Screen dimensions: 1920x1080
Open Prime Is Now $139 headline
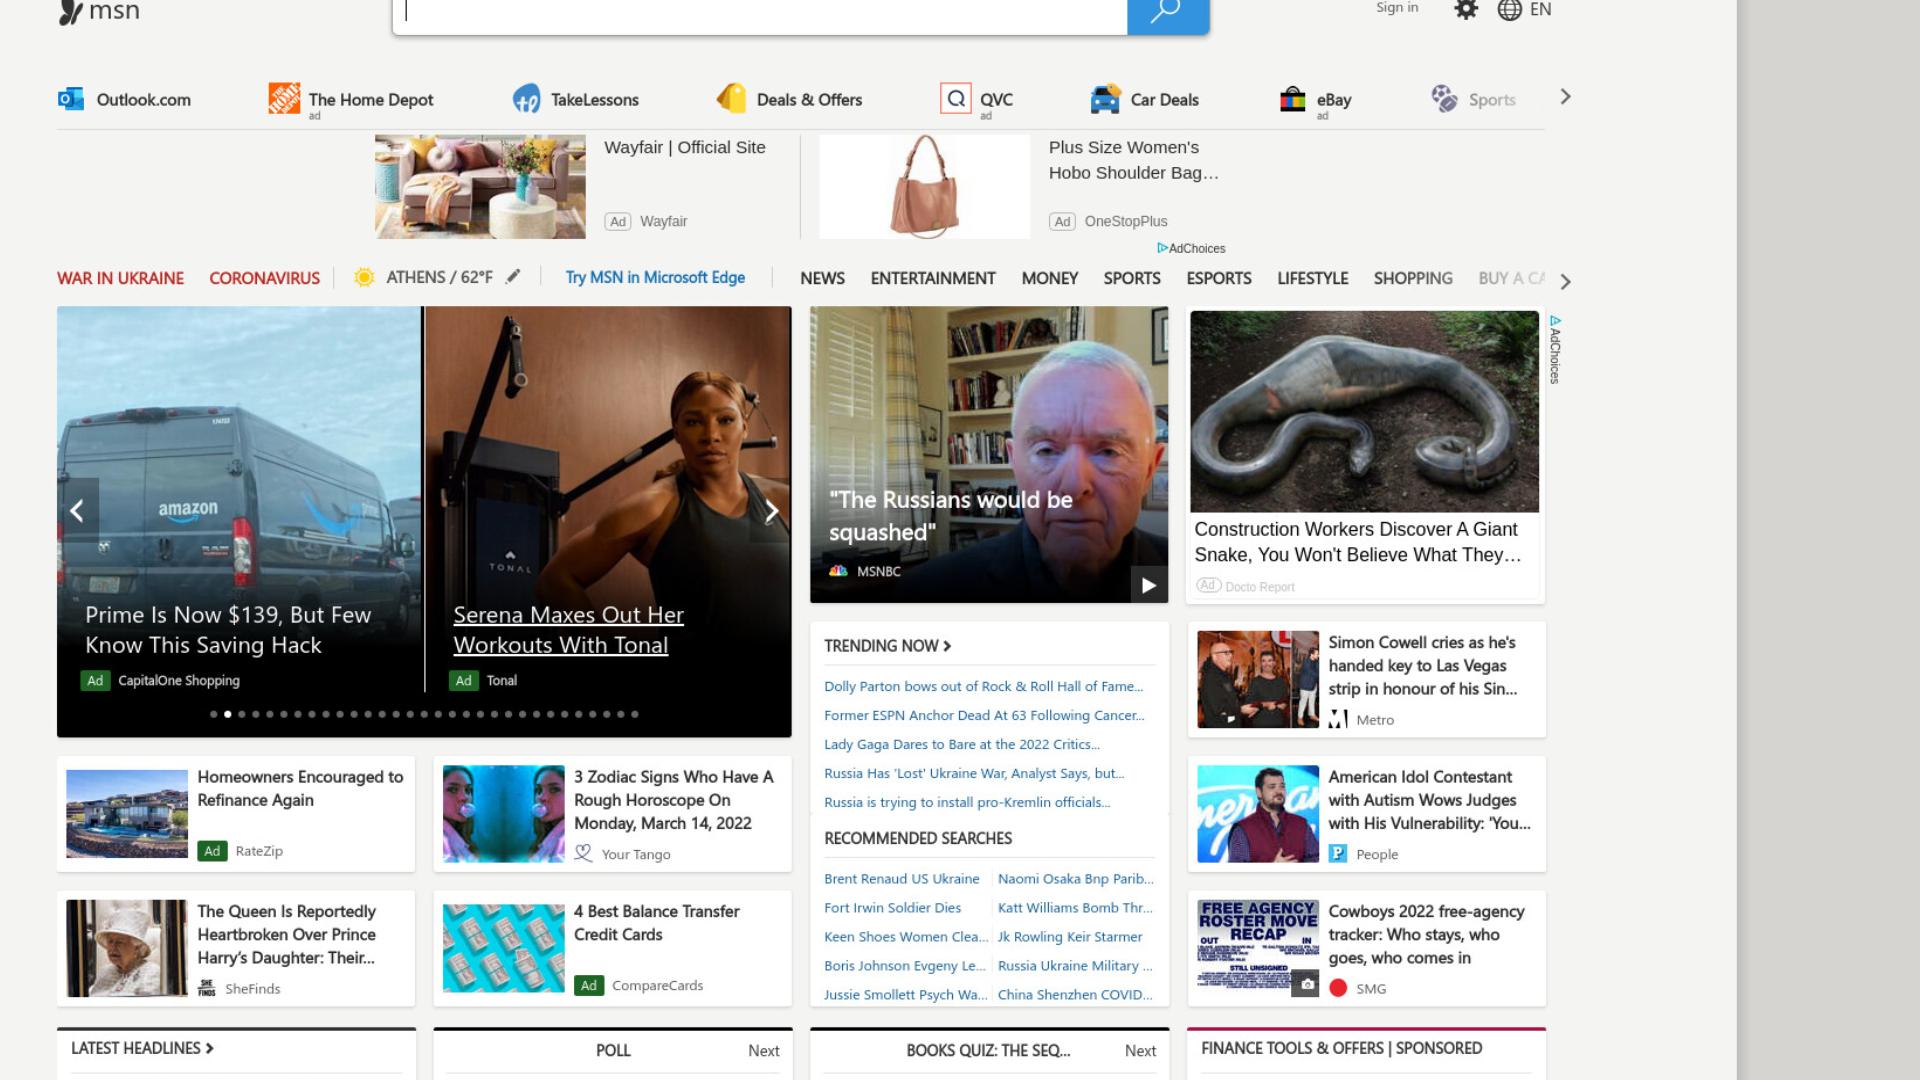pyautogui.click(x=228, y=630)
